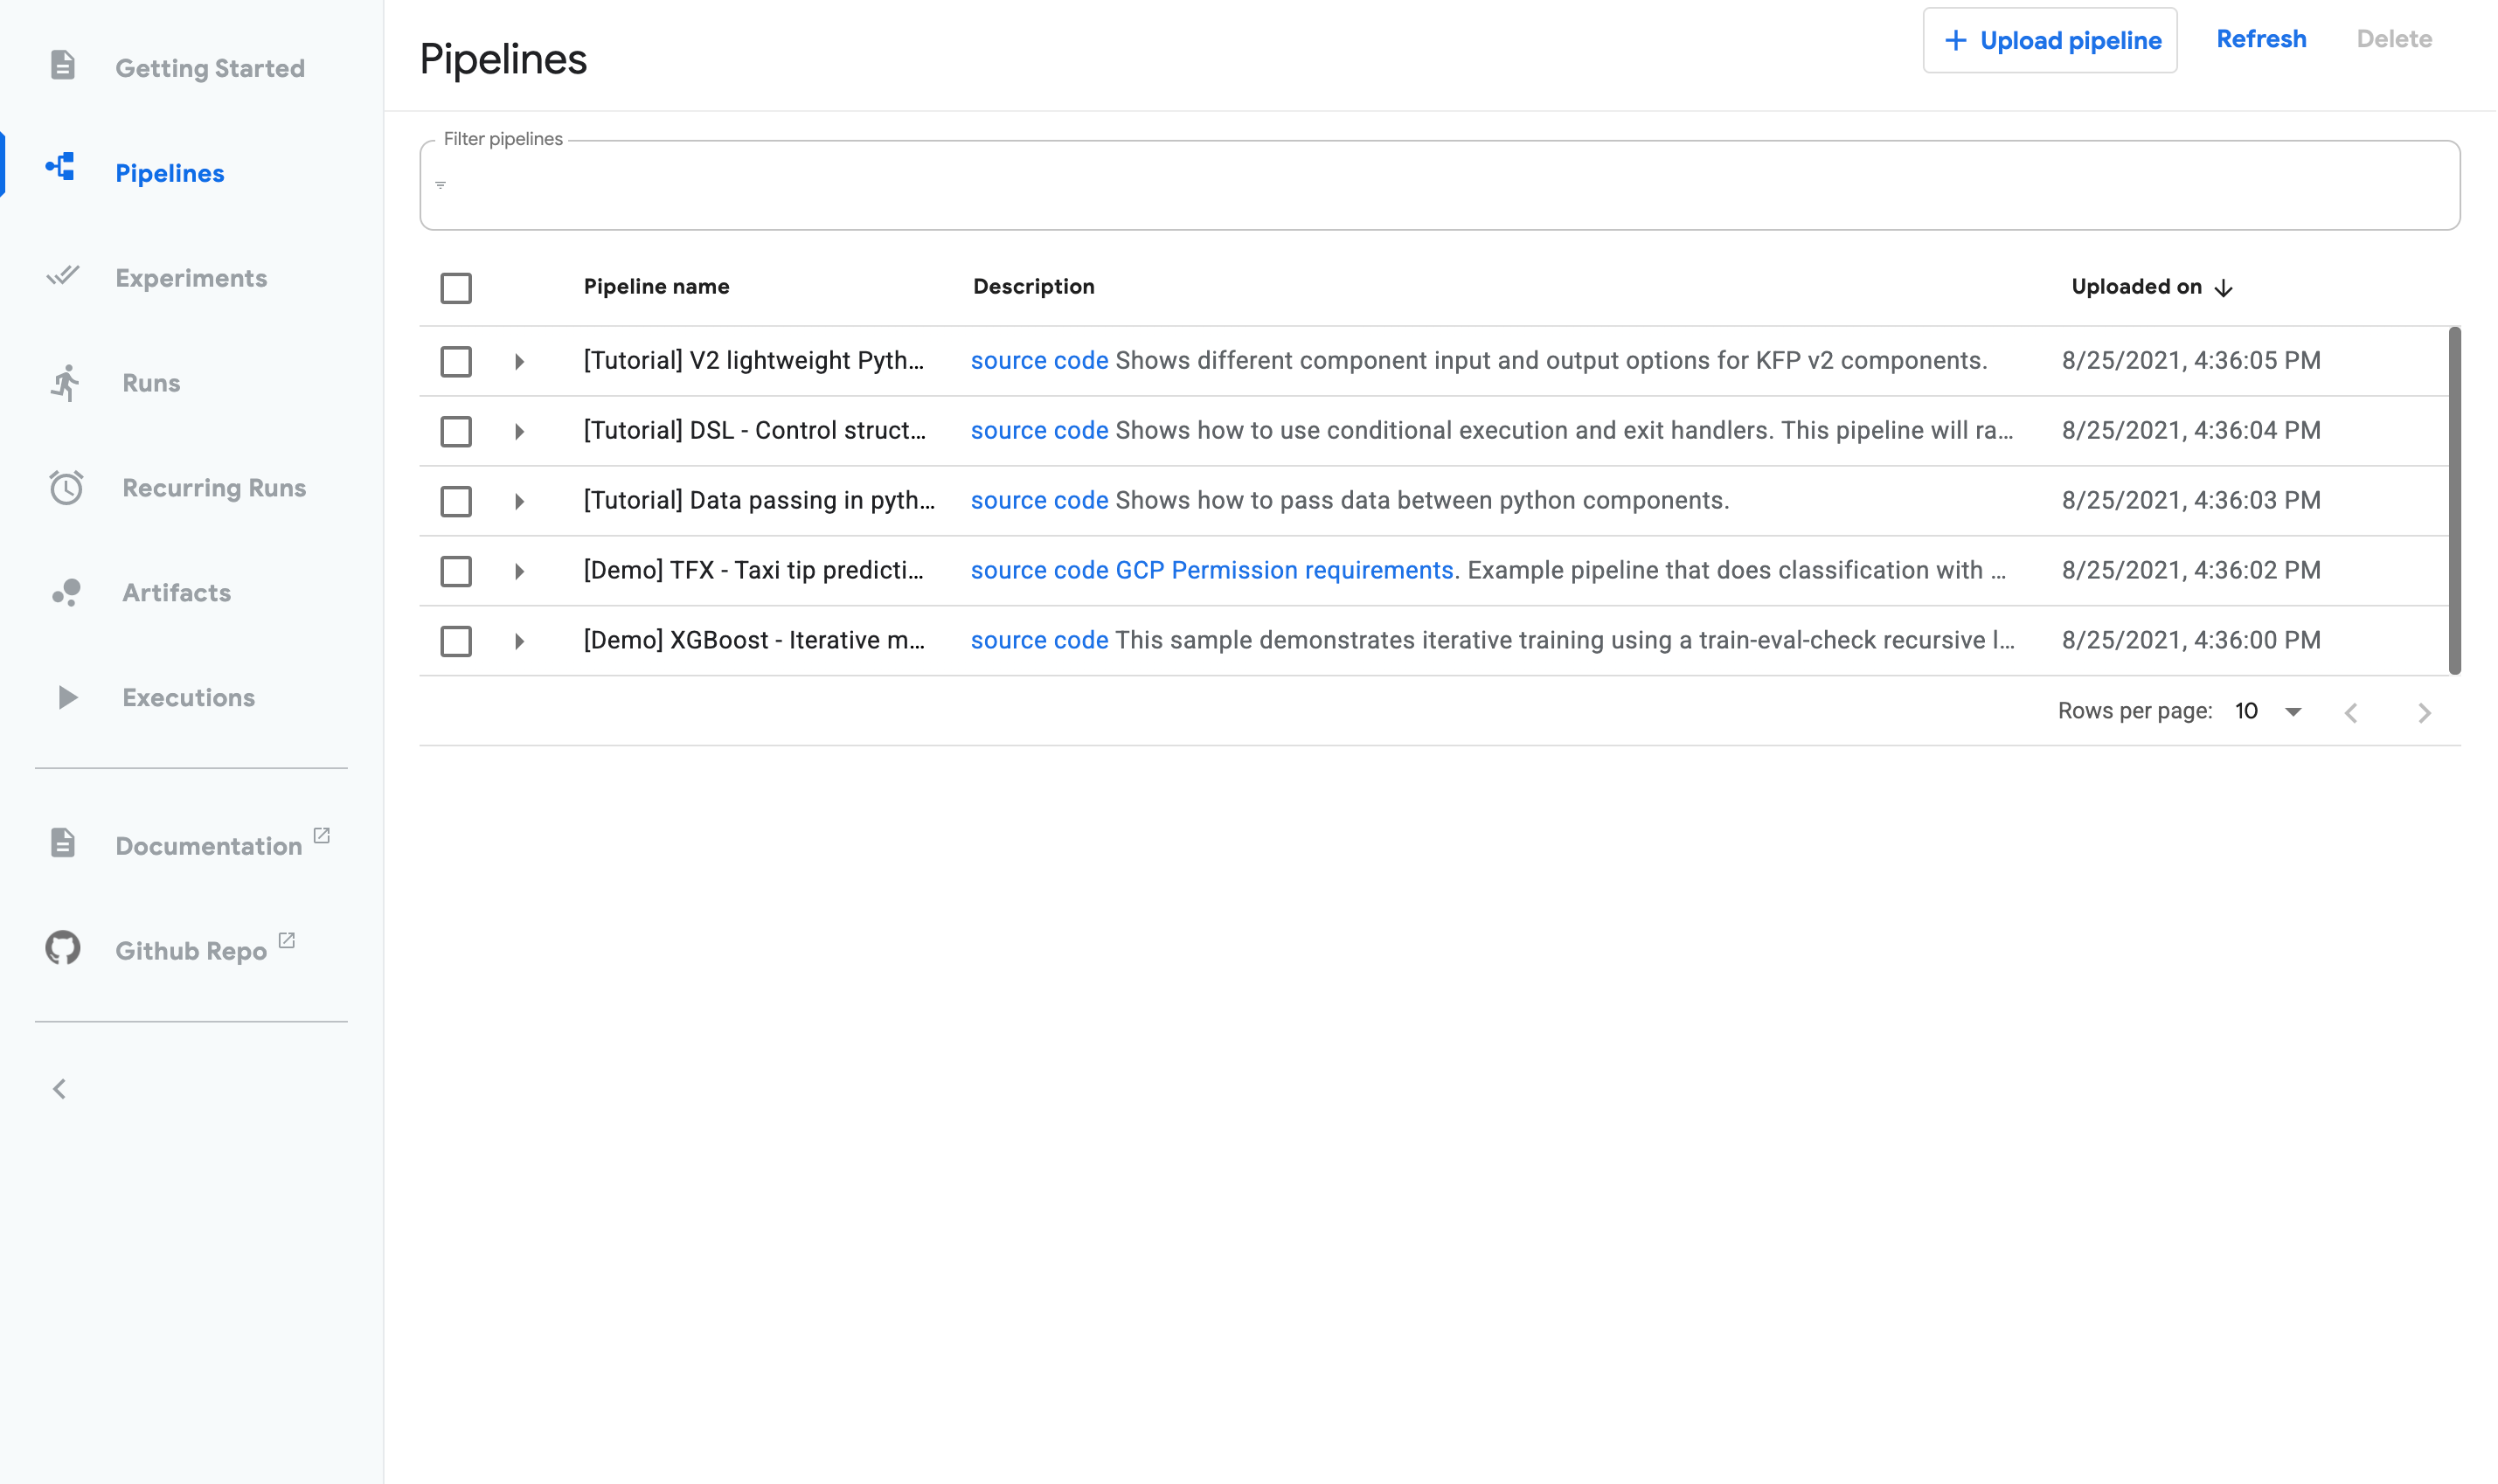Open Documentation from the sidebar
This screenshot has height=1484, width=2498.
(208, 845)
